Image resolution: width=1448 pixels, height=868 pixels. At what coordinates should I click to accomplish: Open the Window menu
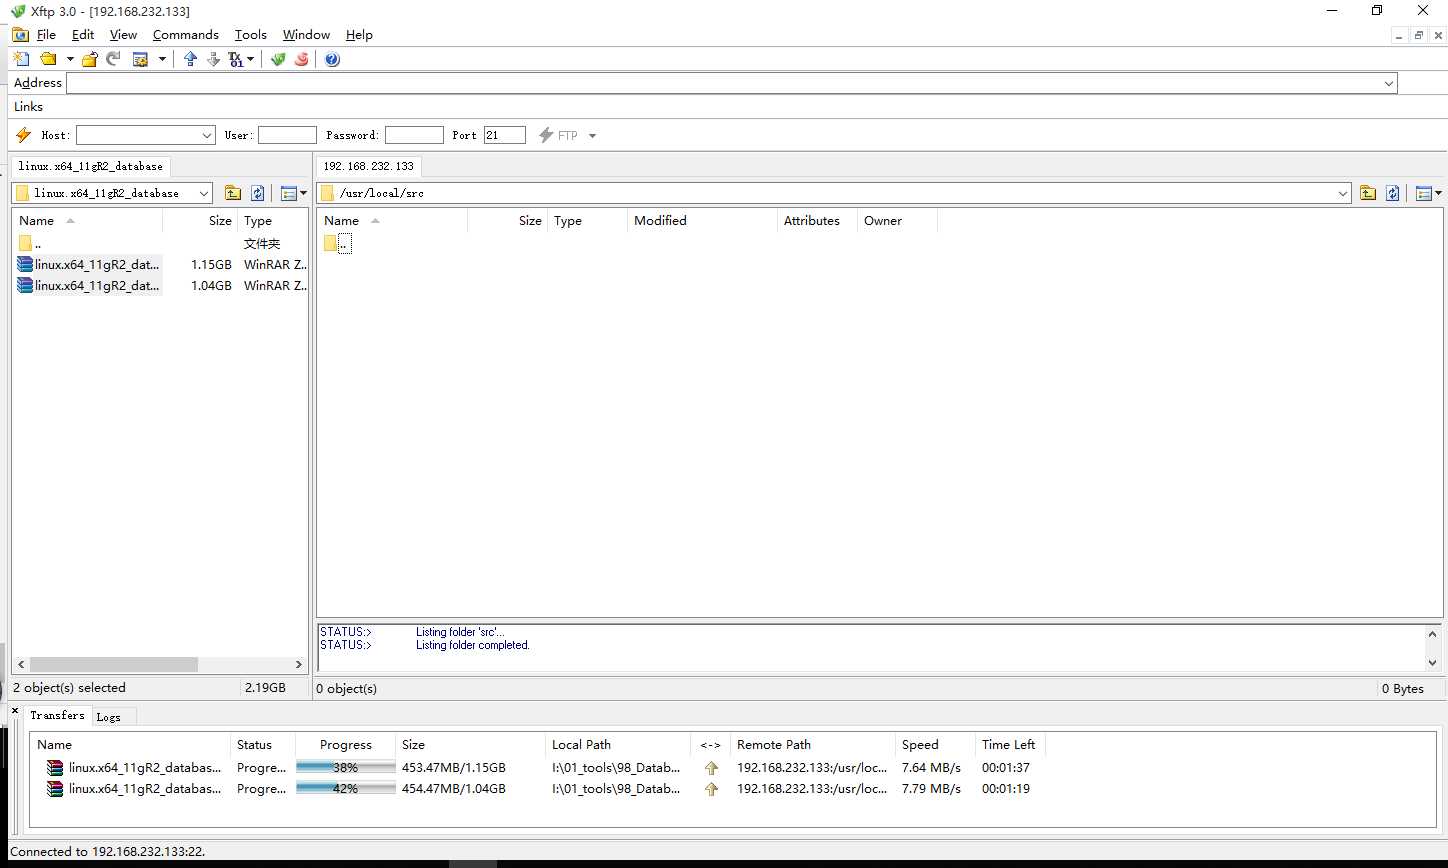[x=306, y=34]
